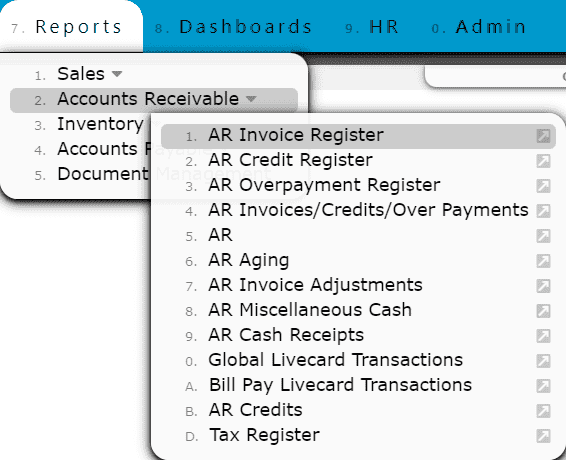Click the new-window icon beside AR Credits
The width and height of the screenshot is (566, 460).
pyautogui.click(x=543, y=411)
